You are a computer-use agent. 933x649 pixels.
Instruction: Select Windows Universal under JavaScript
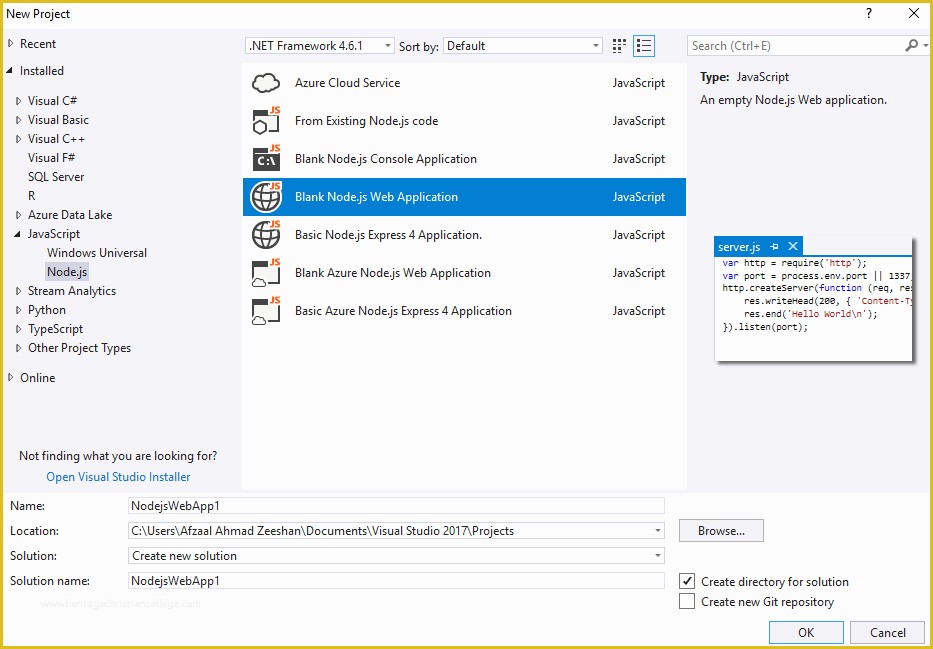97,253
